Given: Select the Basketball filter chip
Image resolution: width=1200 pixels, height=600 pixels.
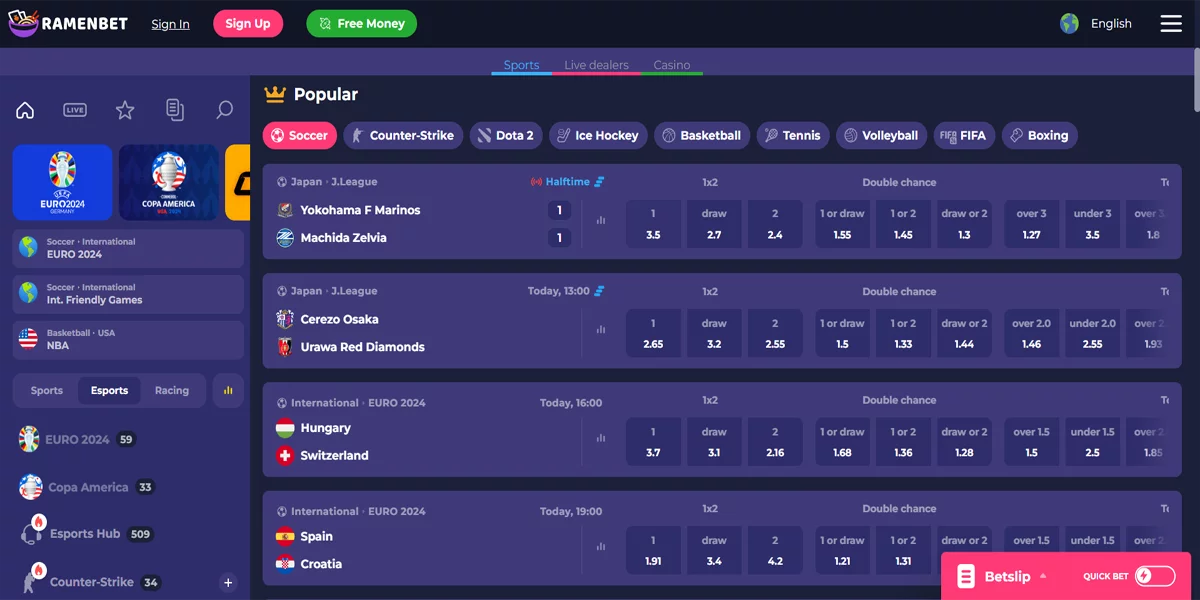Looking at the screenshot, I should click(702, 135).
